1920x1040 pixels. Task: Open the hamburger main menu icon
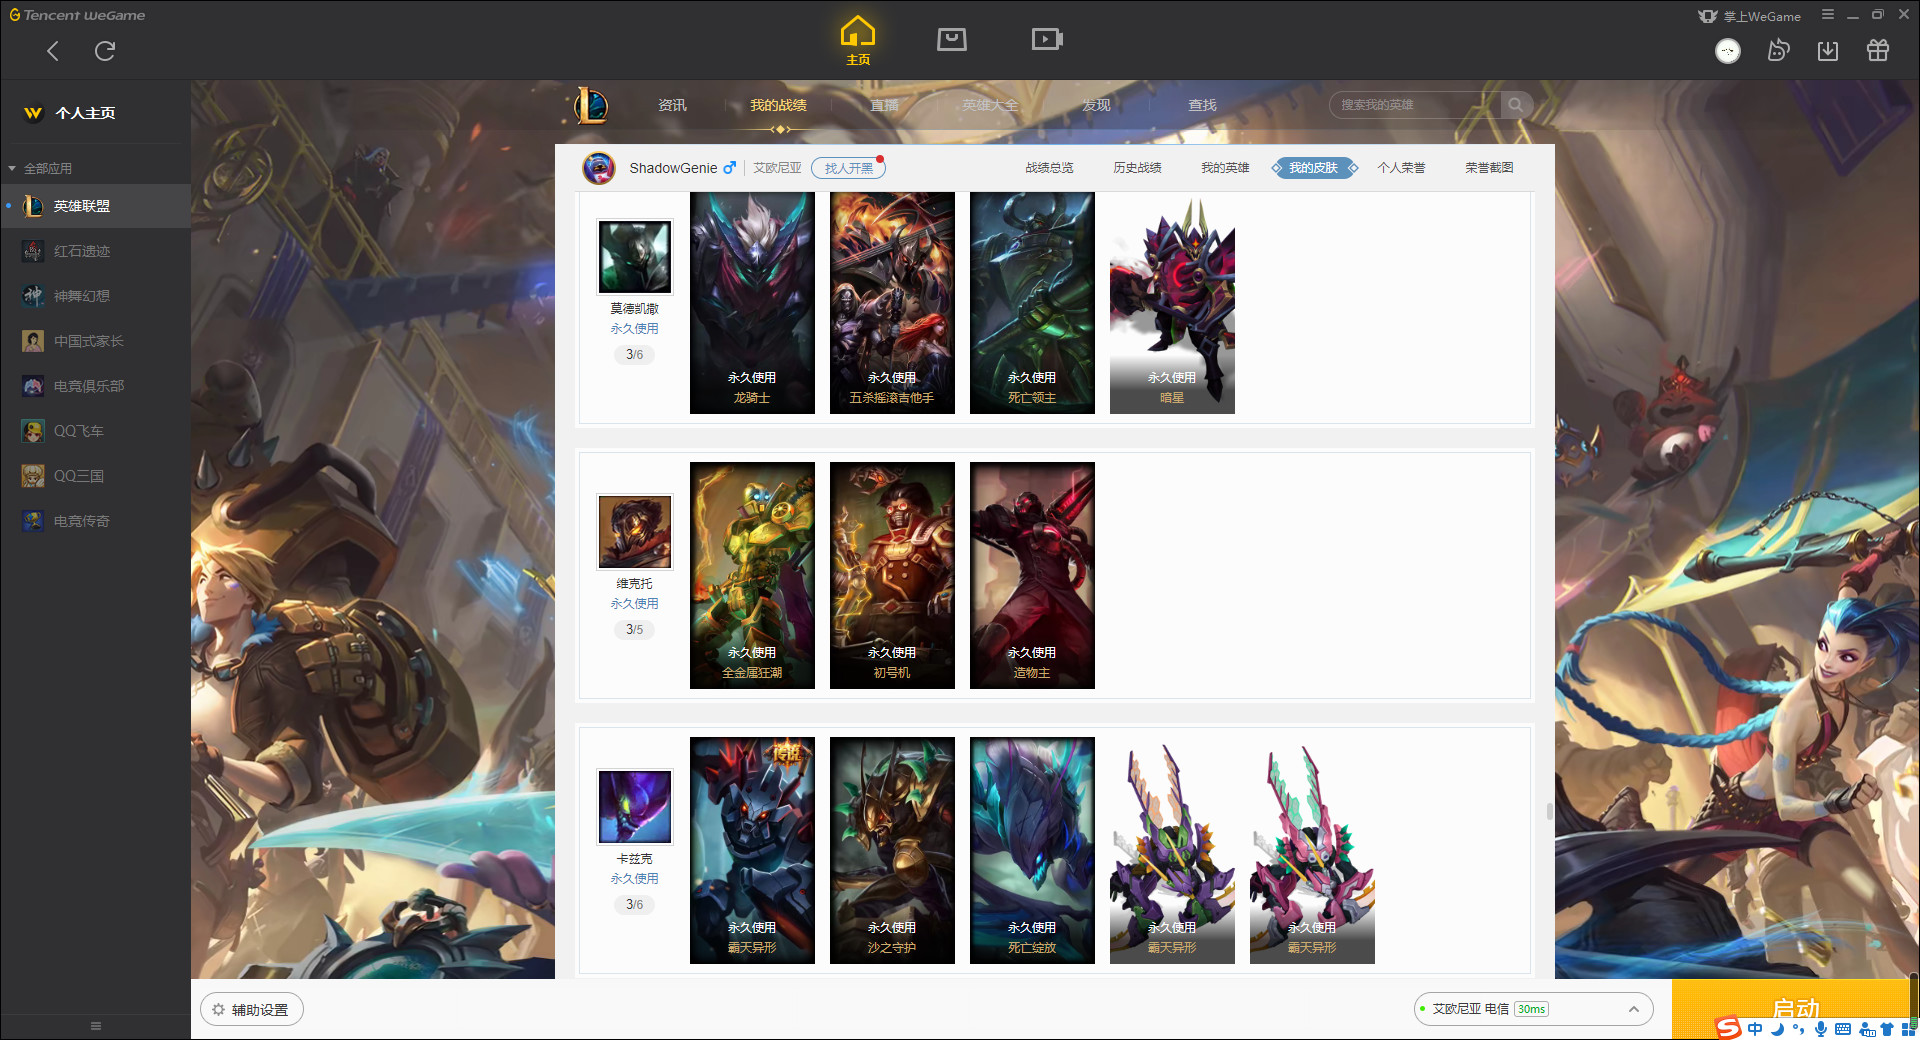(x=1828, y=15)
